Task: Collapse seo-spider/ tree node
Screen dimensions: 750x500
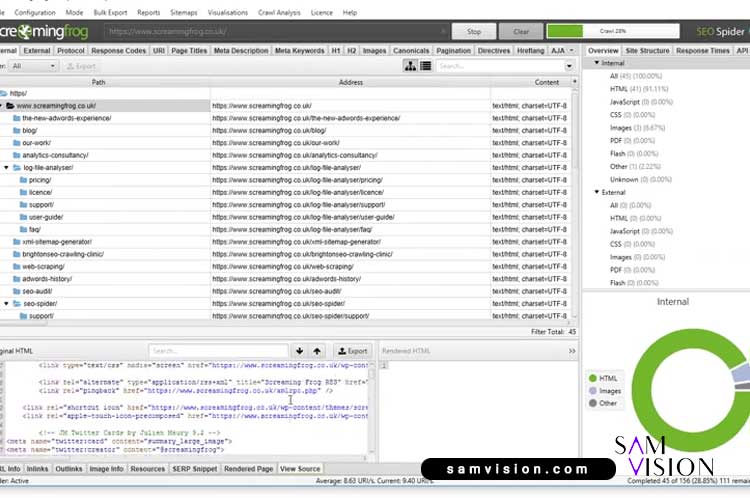Action: (x=6, y=304)
